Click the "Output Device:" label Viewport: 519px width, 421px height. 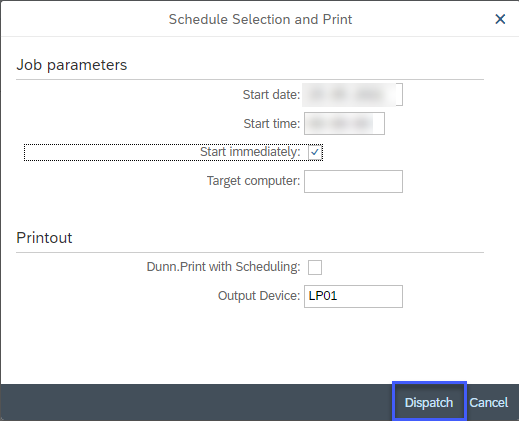(x=259, y=296)
